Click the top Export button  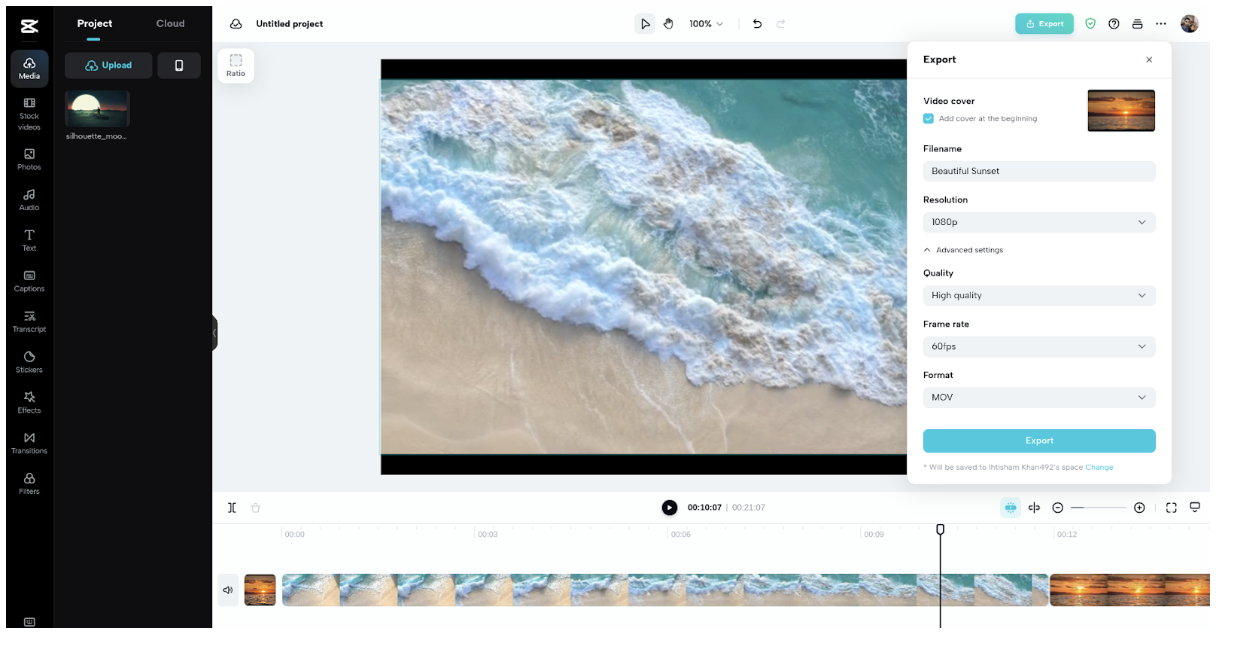[1044, 23]
